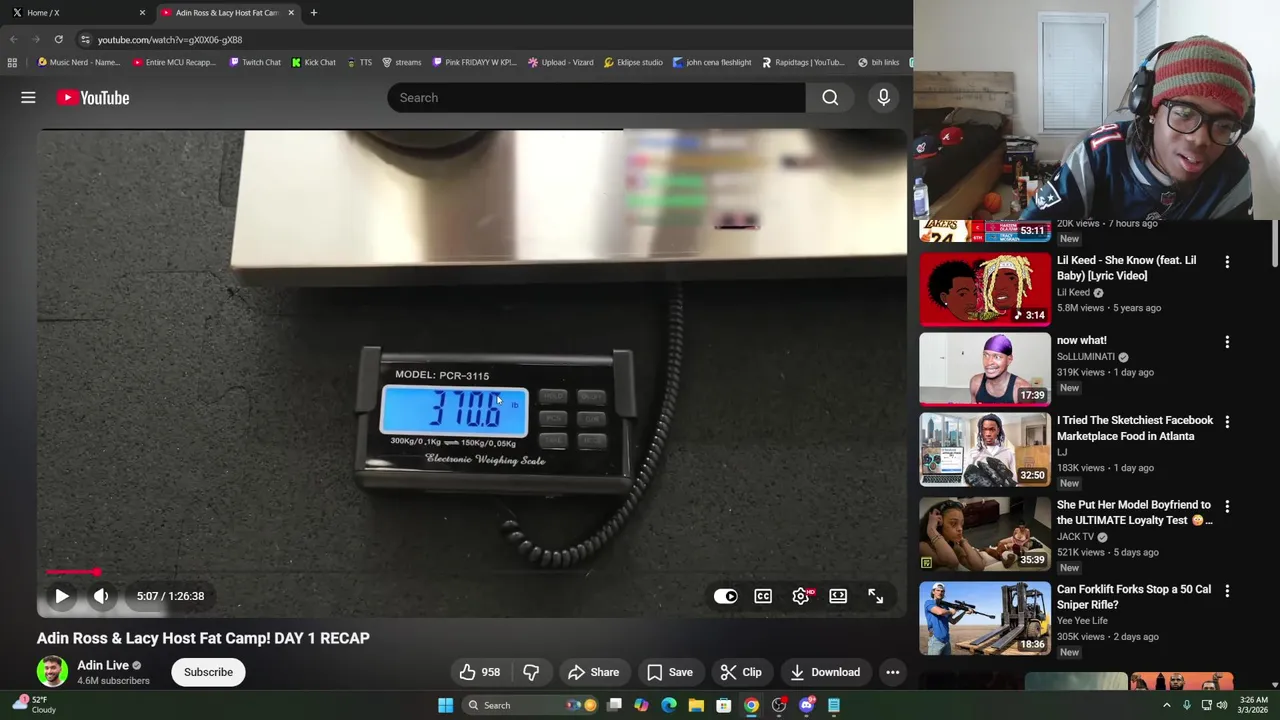Open the streams bookmark

[401, 62]
